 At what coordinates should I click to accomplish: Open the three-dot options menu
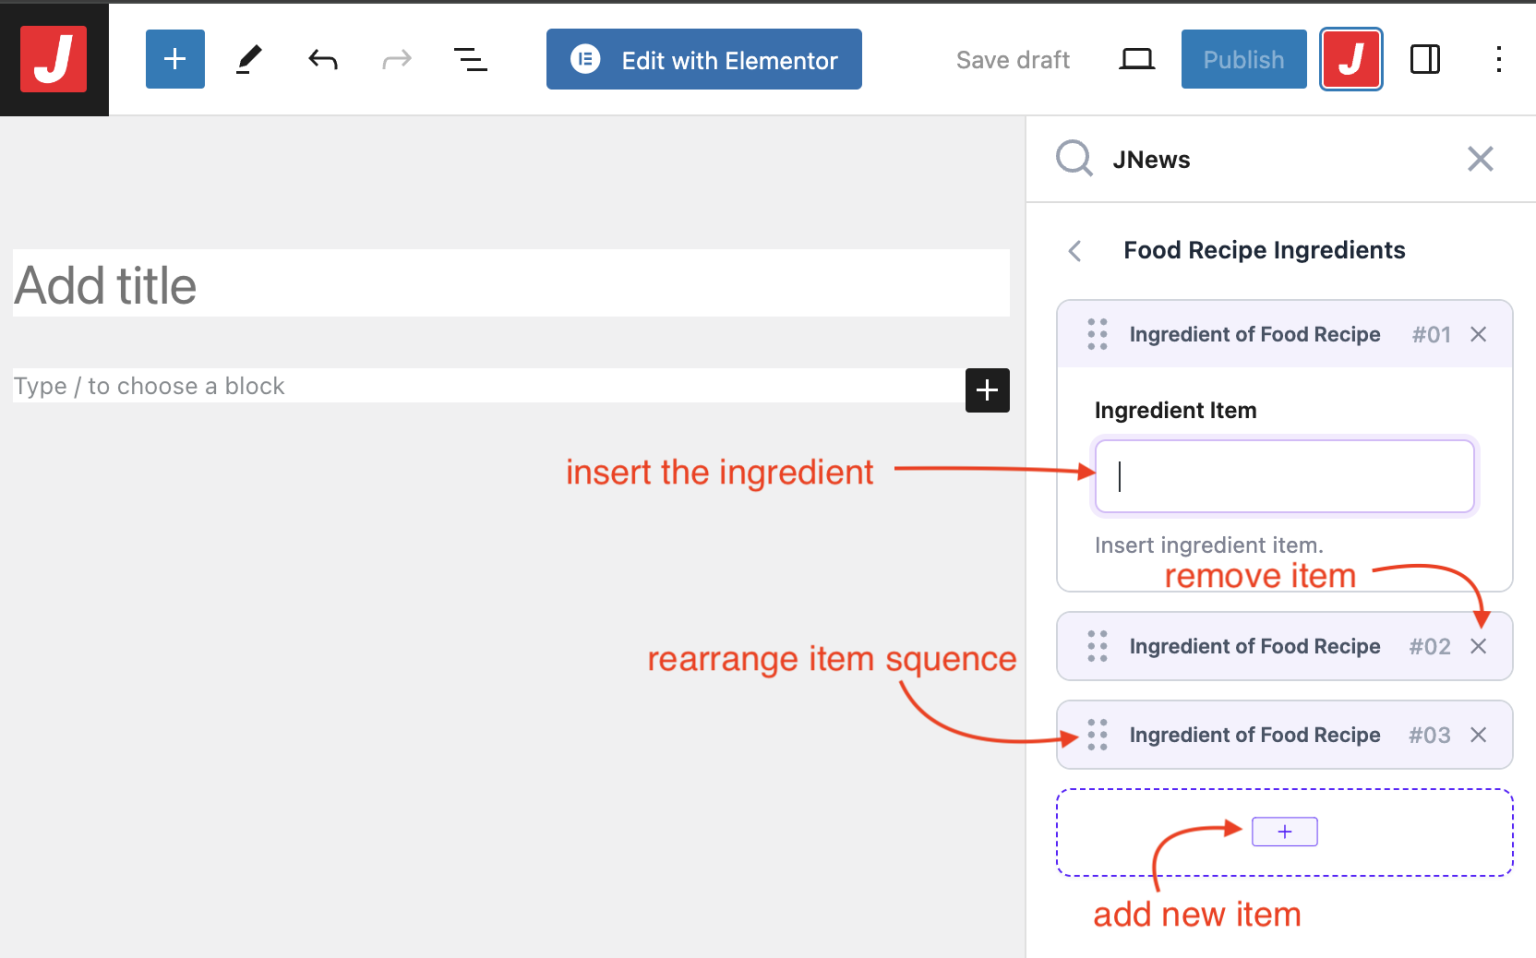coord(1499,59)
